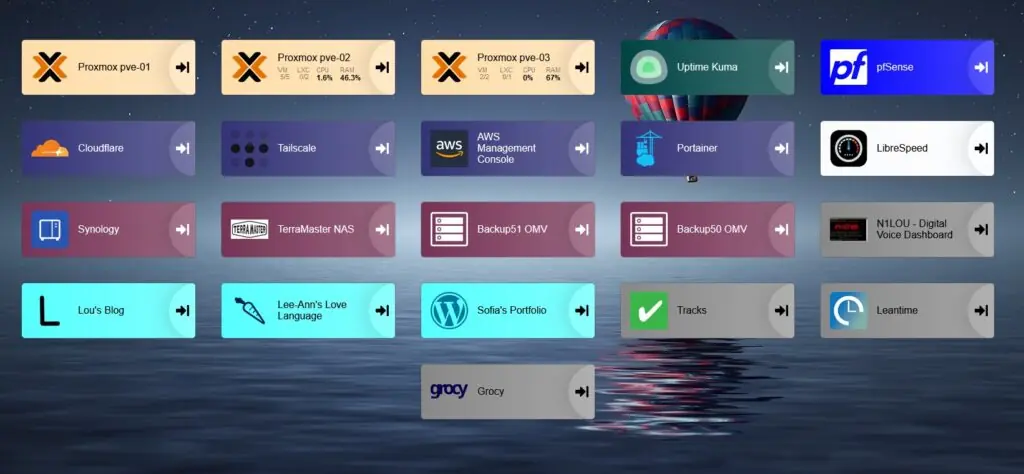Click the Proxmox logo on pve-03 card

(x=449, y=67)
